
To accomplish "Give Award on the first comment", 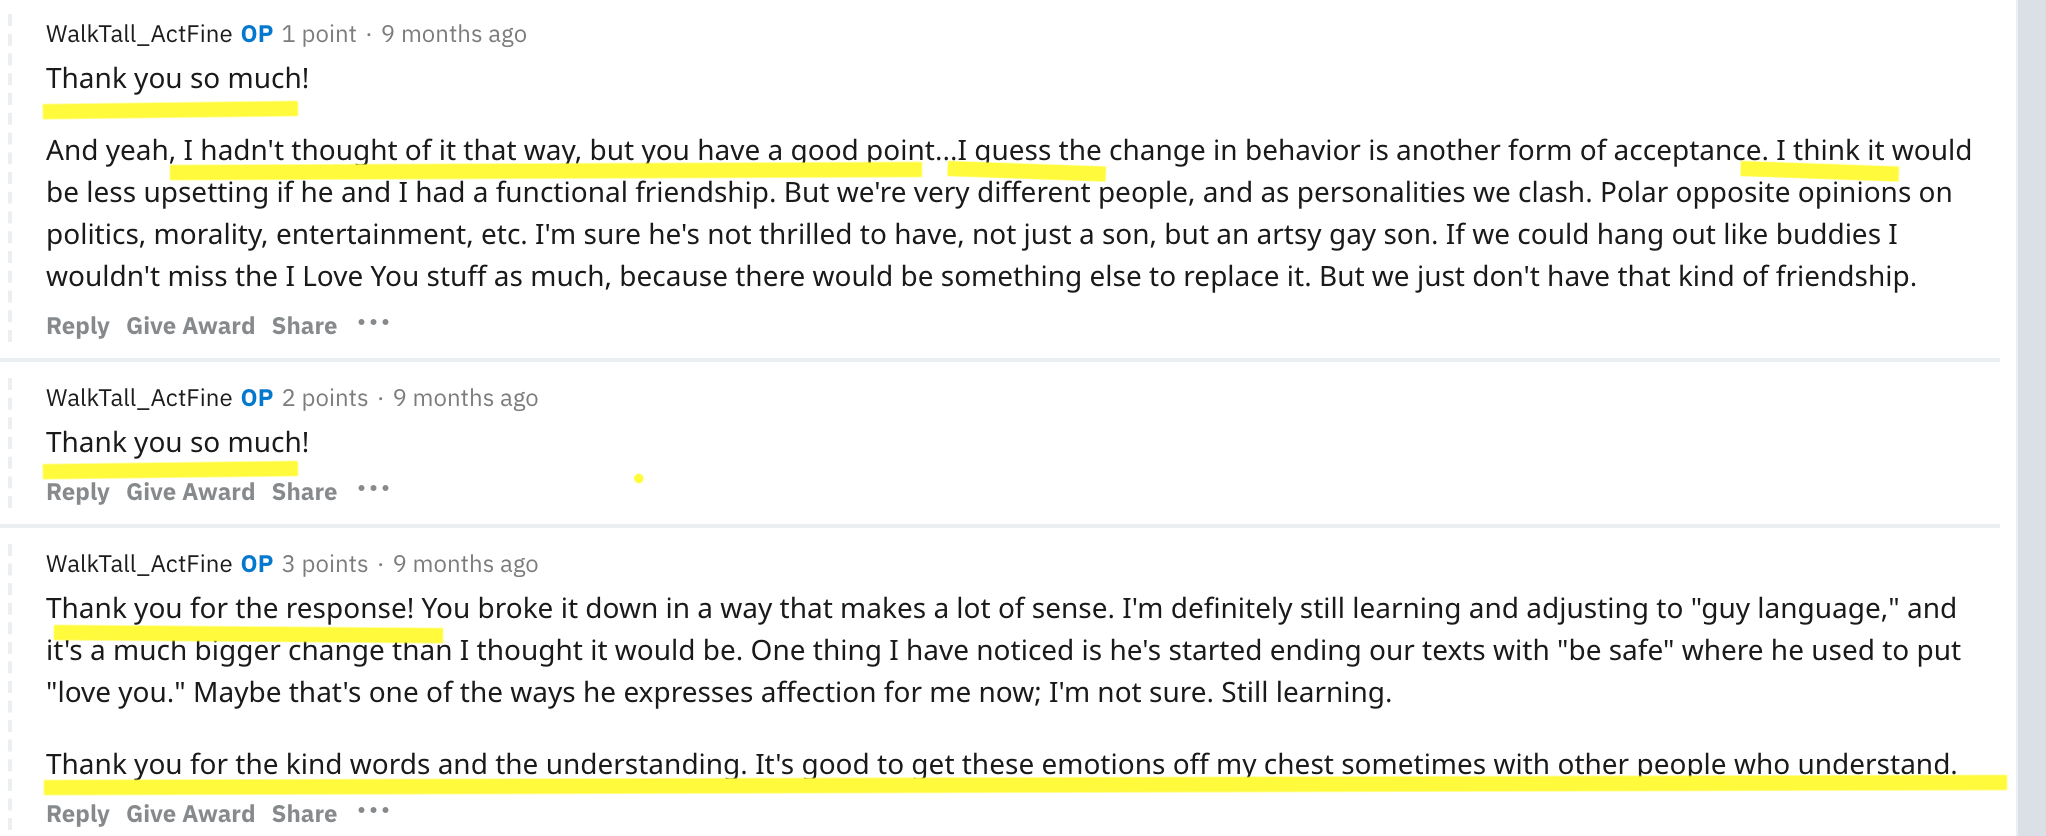I will [190, 326].
